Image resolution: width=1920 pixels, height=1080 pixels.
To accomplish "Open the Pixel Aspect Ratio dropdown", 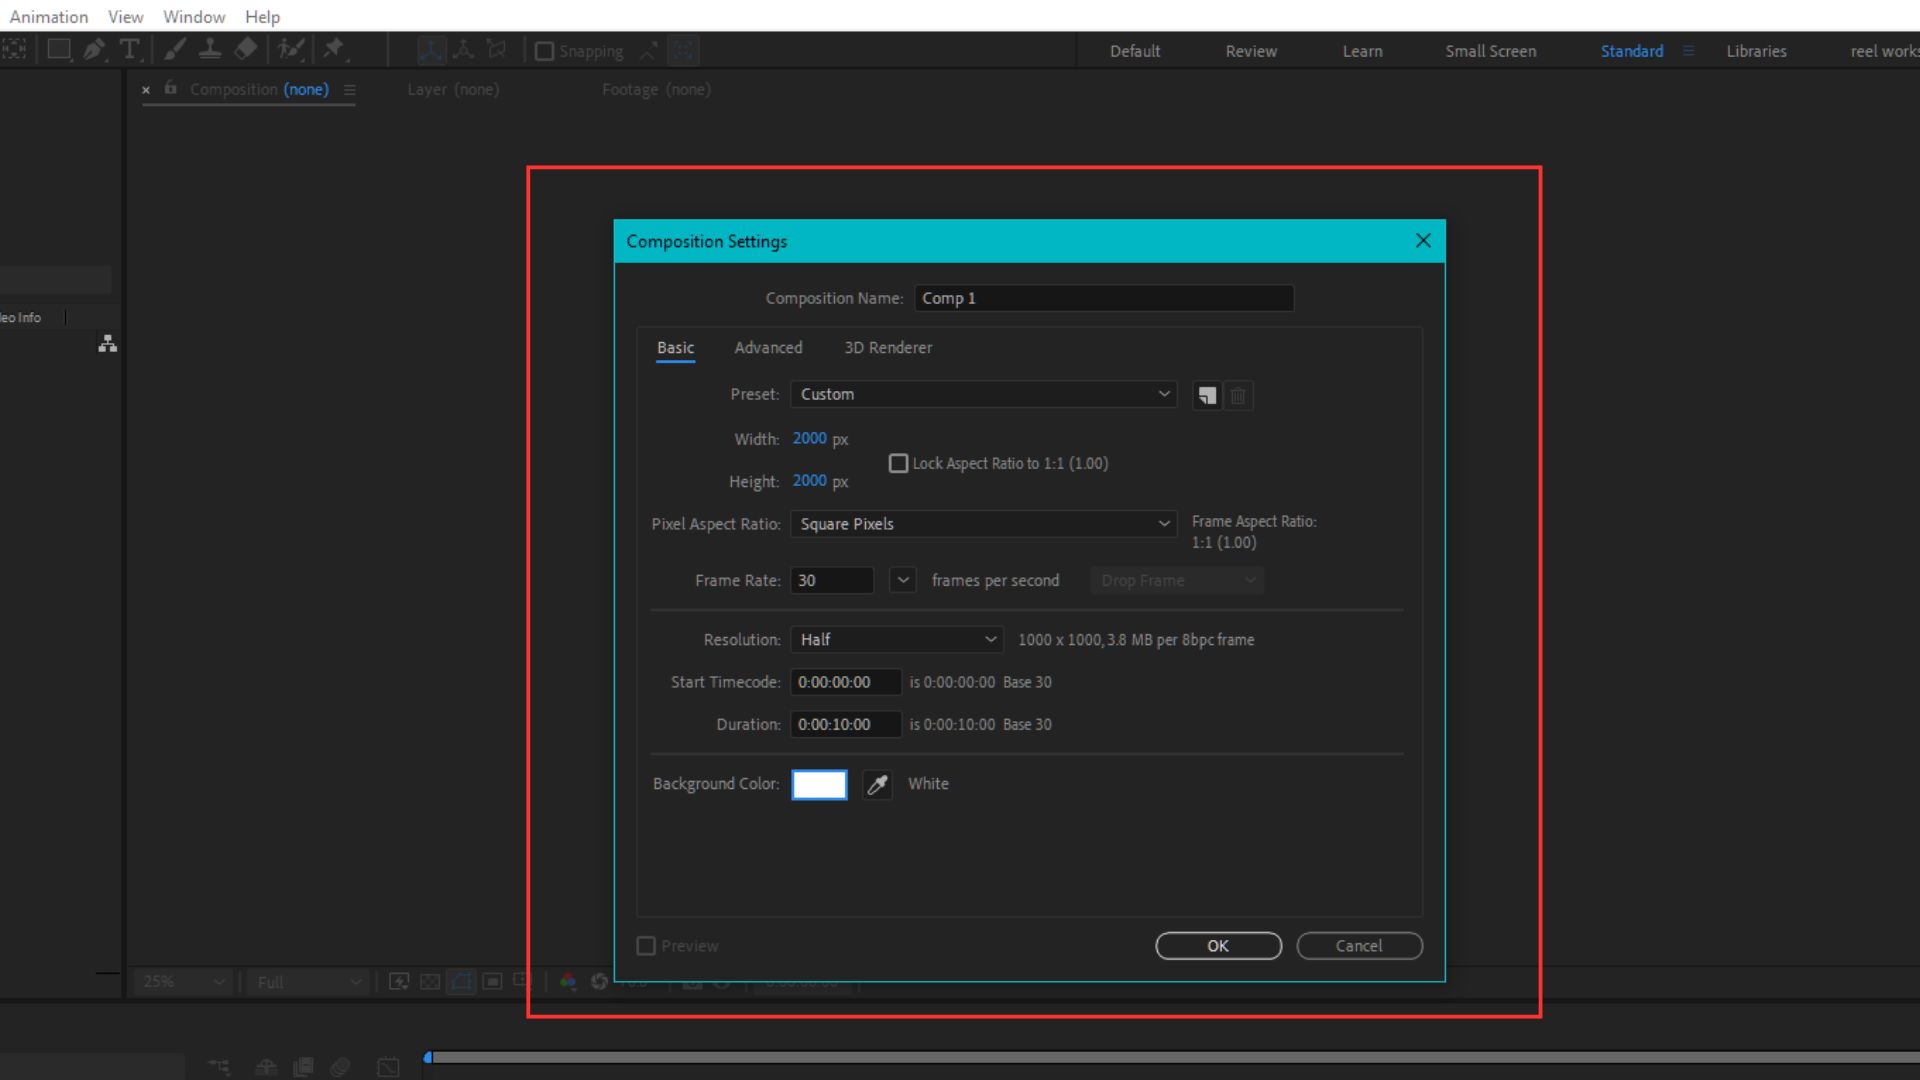I will [982, 523].
